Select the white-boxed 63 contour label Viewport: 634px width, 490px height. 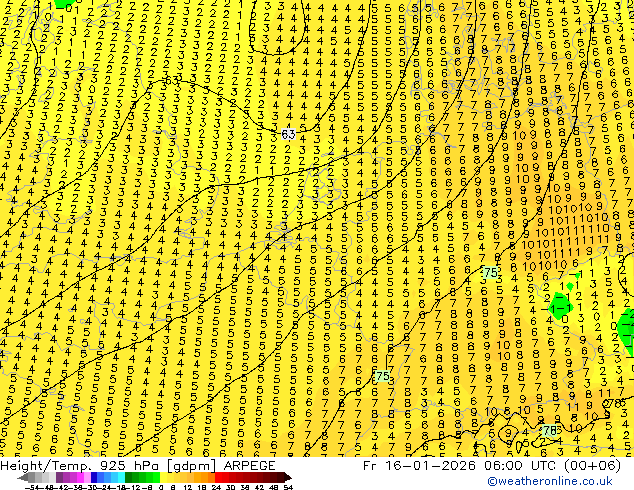click(x=288, y=134)
